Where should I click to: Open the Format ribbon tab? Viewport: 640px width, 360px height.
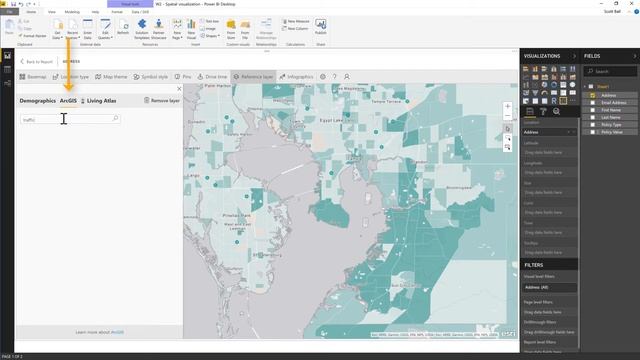117,12
